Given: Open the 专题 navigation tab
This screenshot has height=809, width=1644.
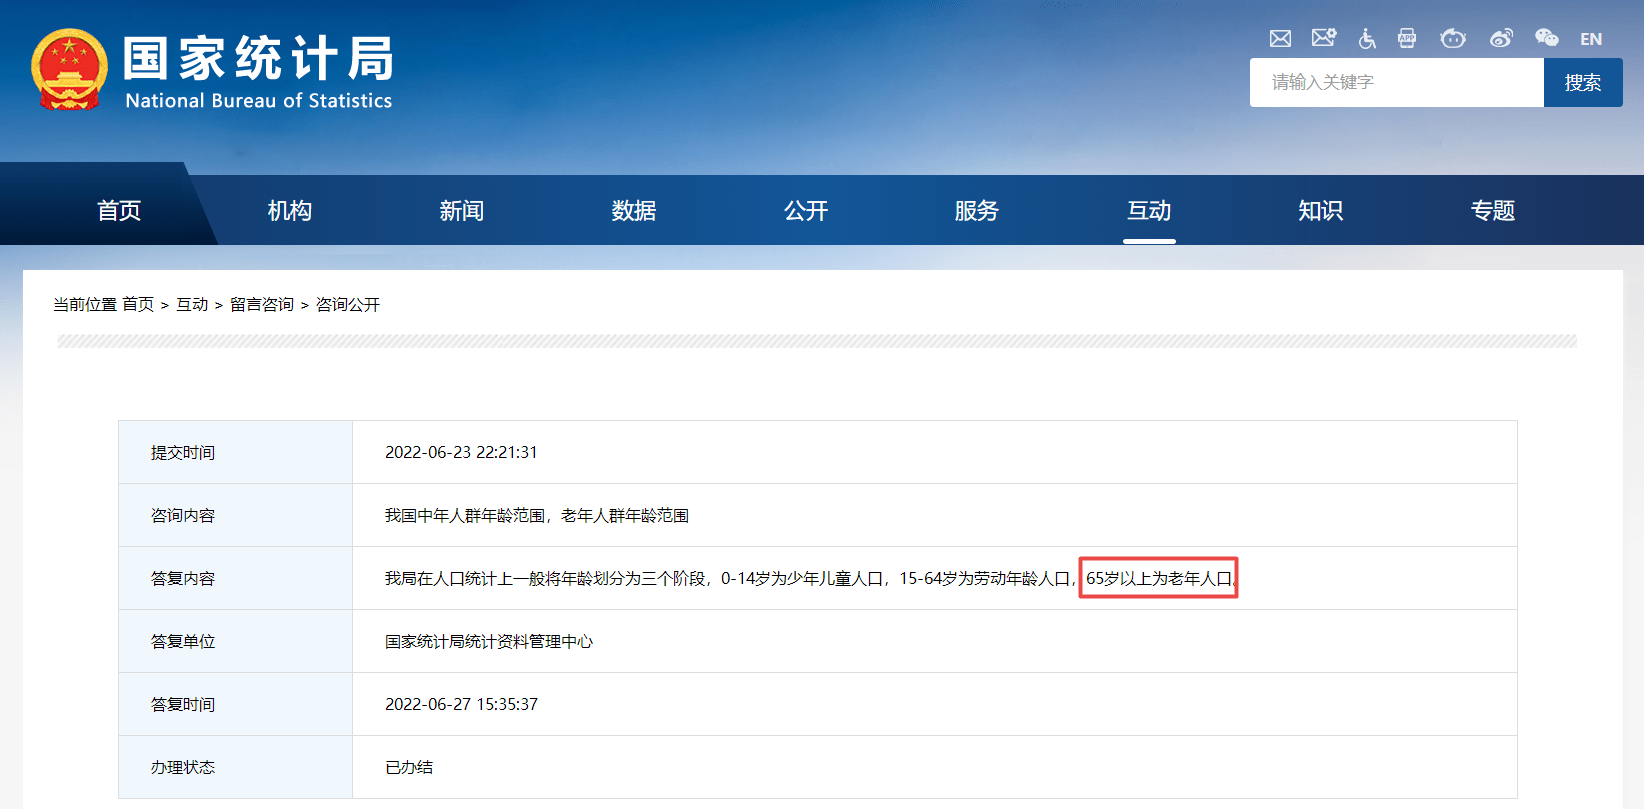Looking at the screenshot, I should click(1493, 210).
